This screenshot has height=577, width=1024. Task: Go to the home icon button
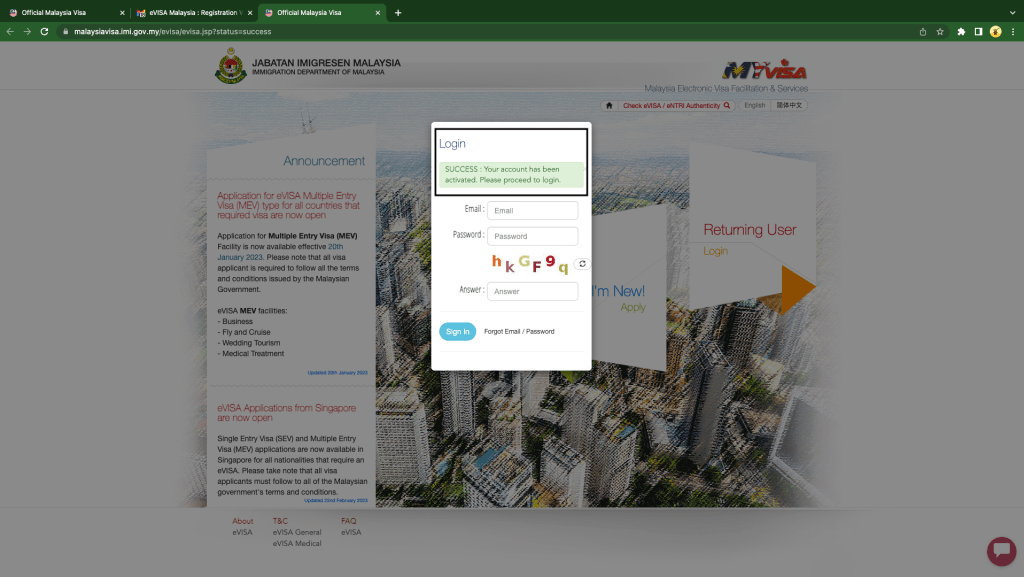(x=609, y=105)
